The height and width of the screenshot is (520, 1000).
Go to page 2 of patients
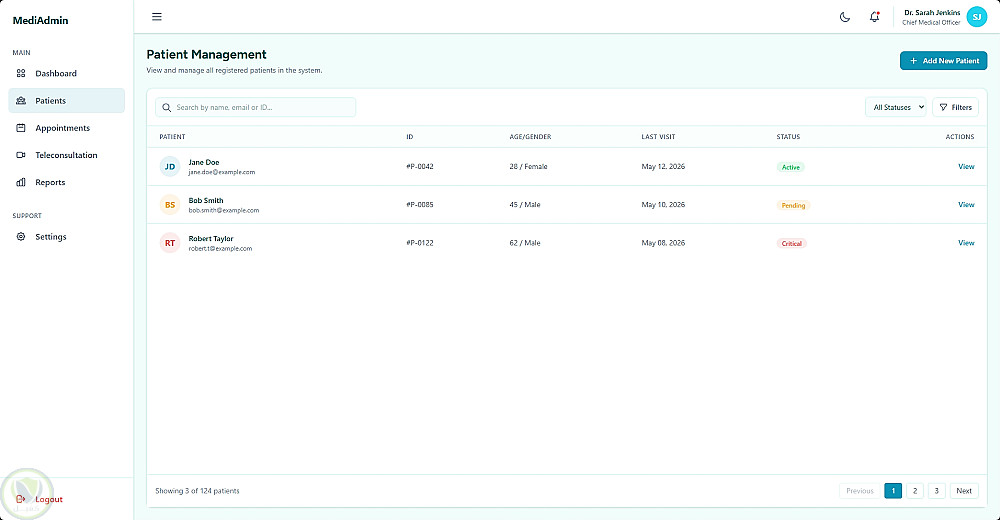click(x=915, y=491)
